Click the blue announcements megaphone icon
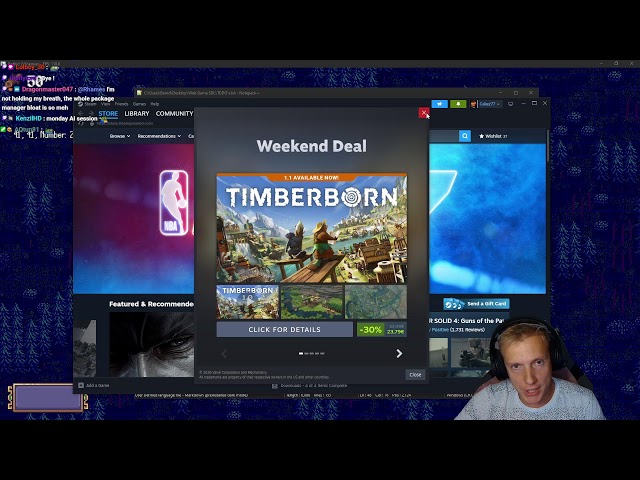 440,104
